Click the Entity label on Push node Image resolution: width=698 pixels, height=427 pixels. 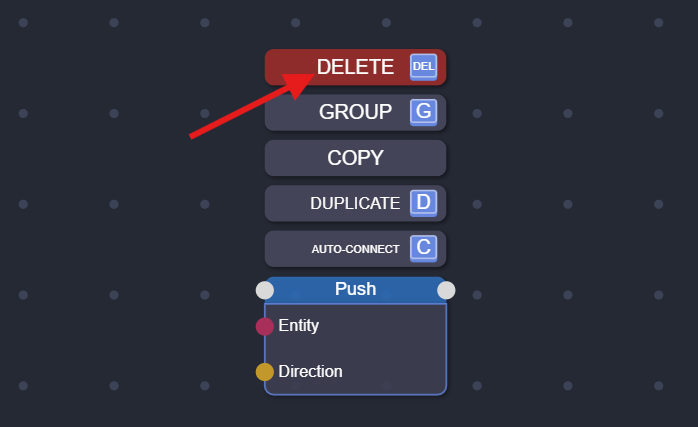pyautogui.click(x=299, y=325)
